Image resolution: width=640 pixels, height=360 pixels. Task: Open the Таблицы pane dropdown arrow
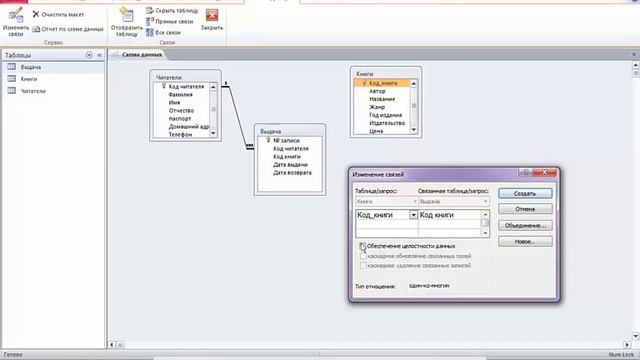click(x=89, y=55)
